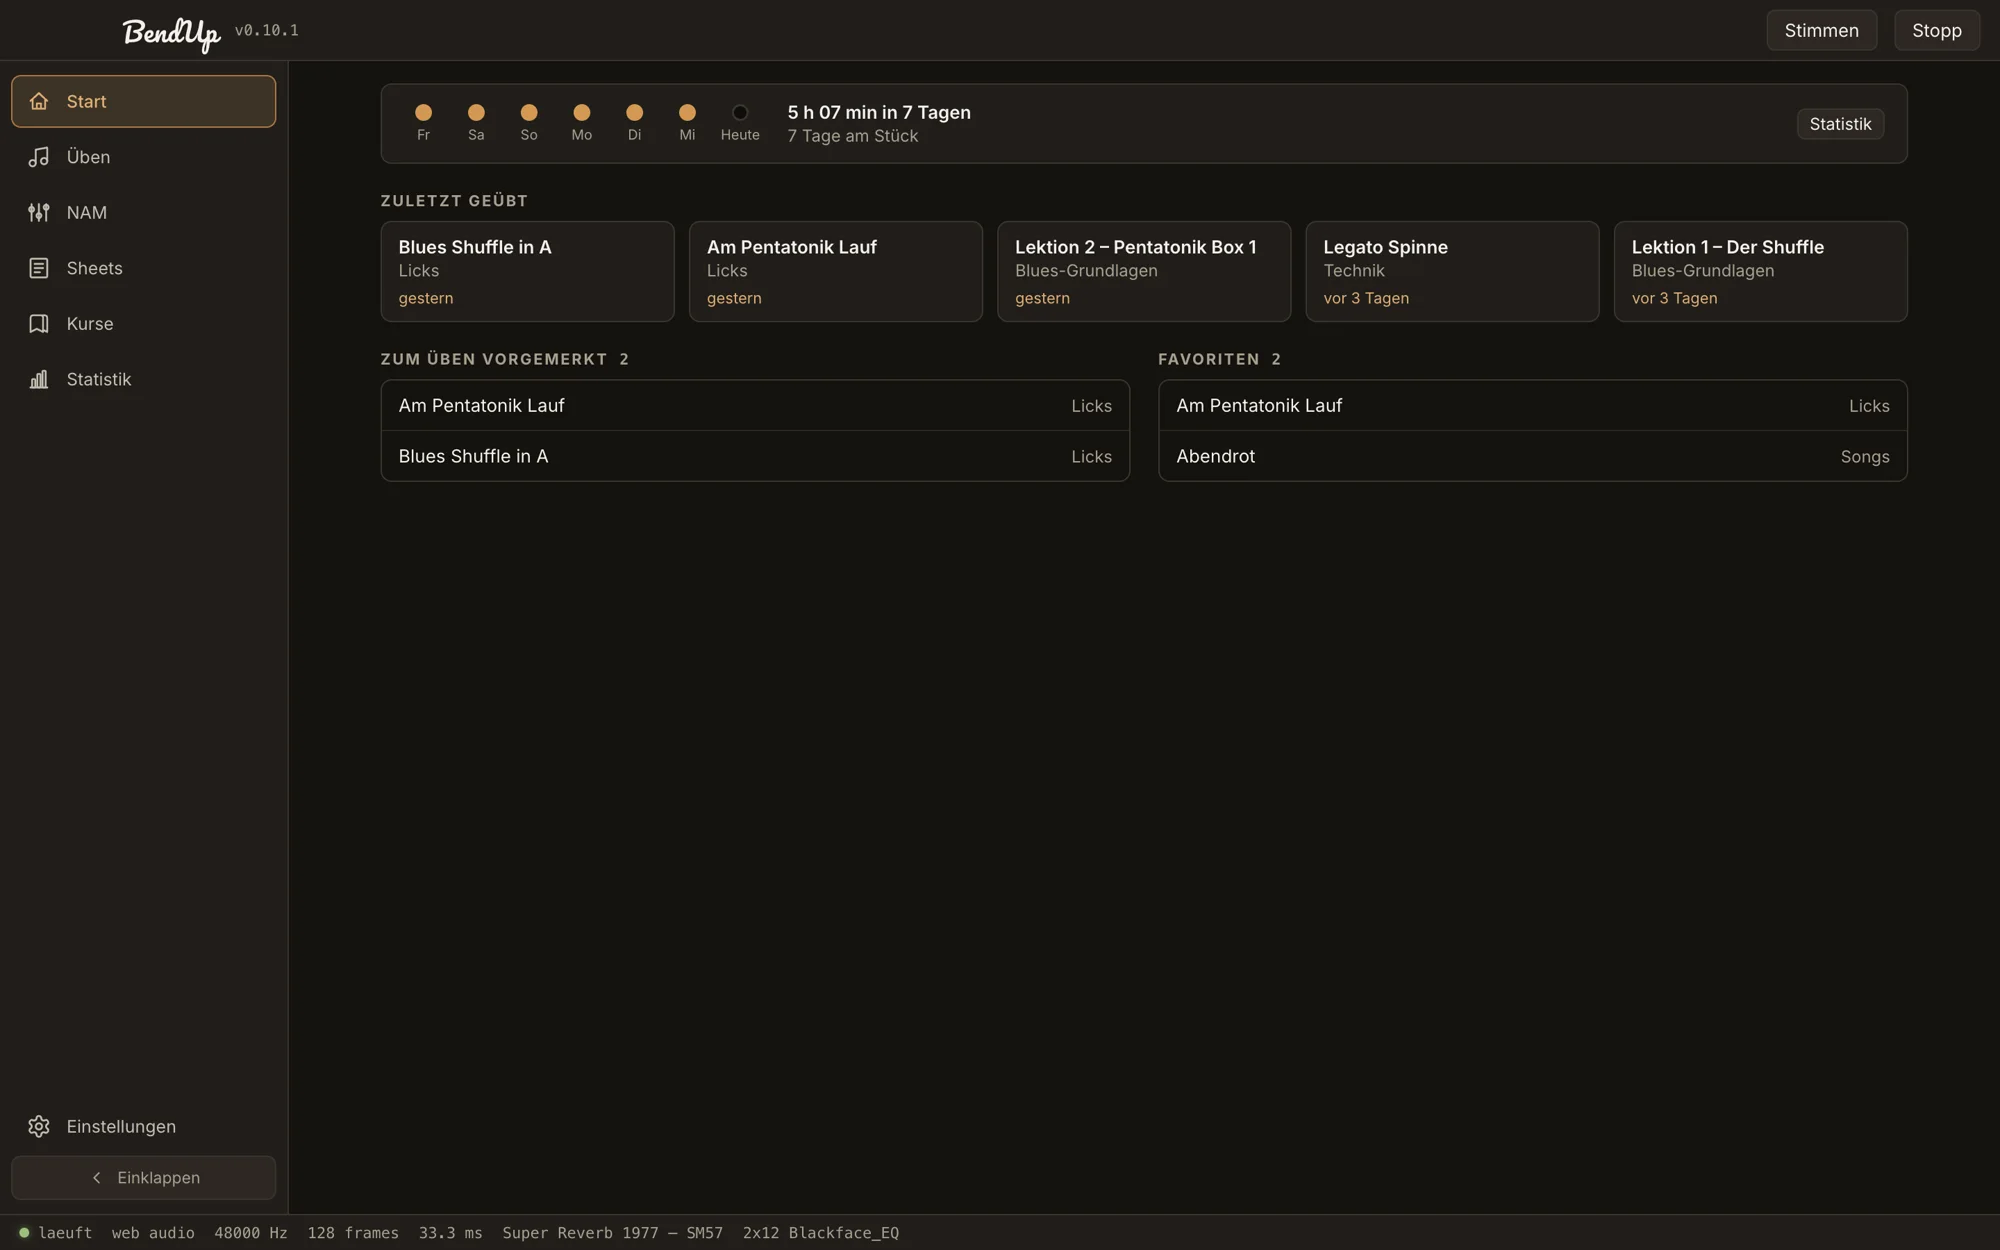Open Lektion 1 – Der Shuffle card

pos(1760,271)
